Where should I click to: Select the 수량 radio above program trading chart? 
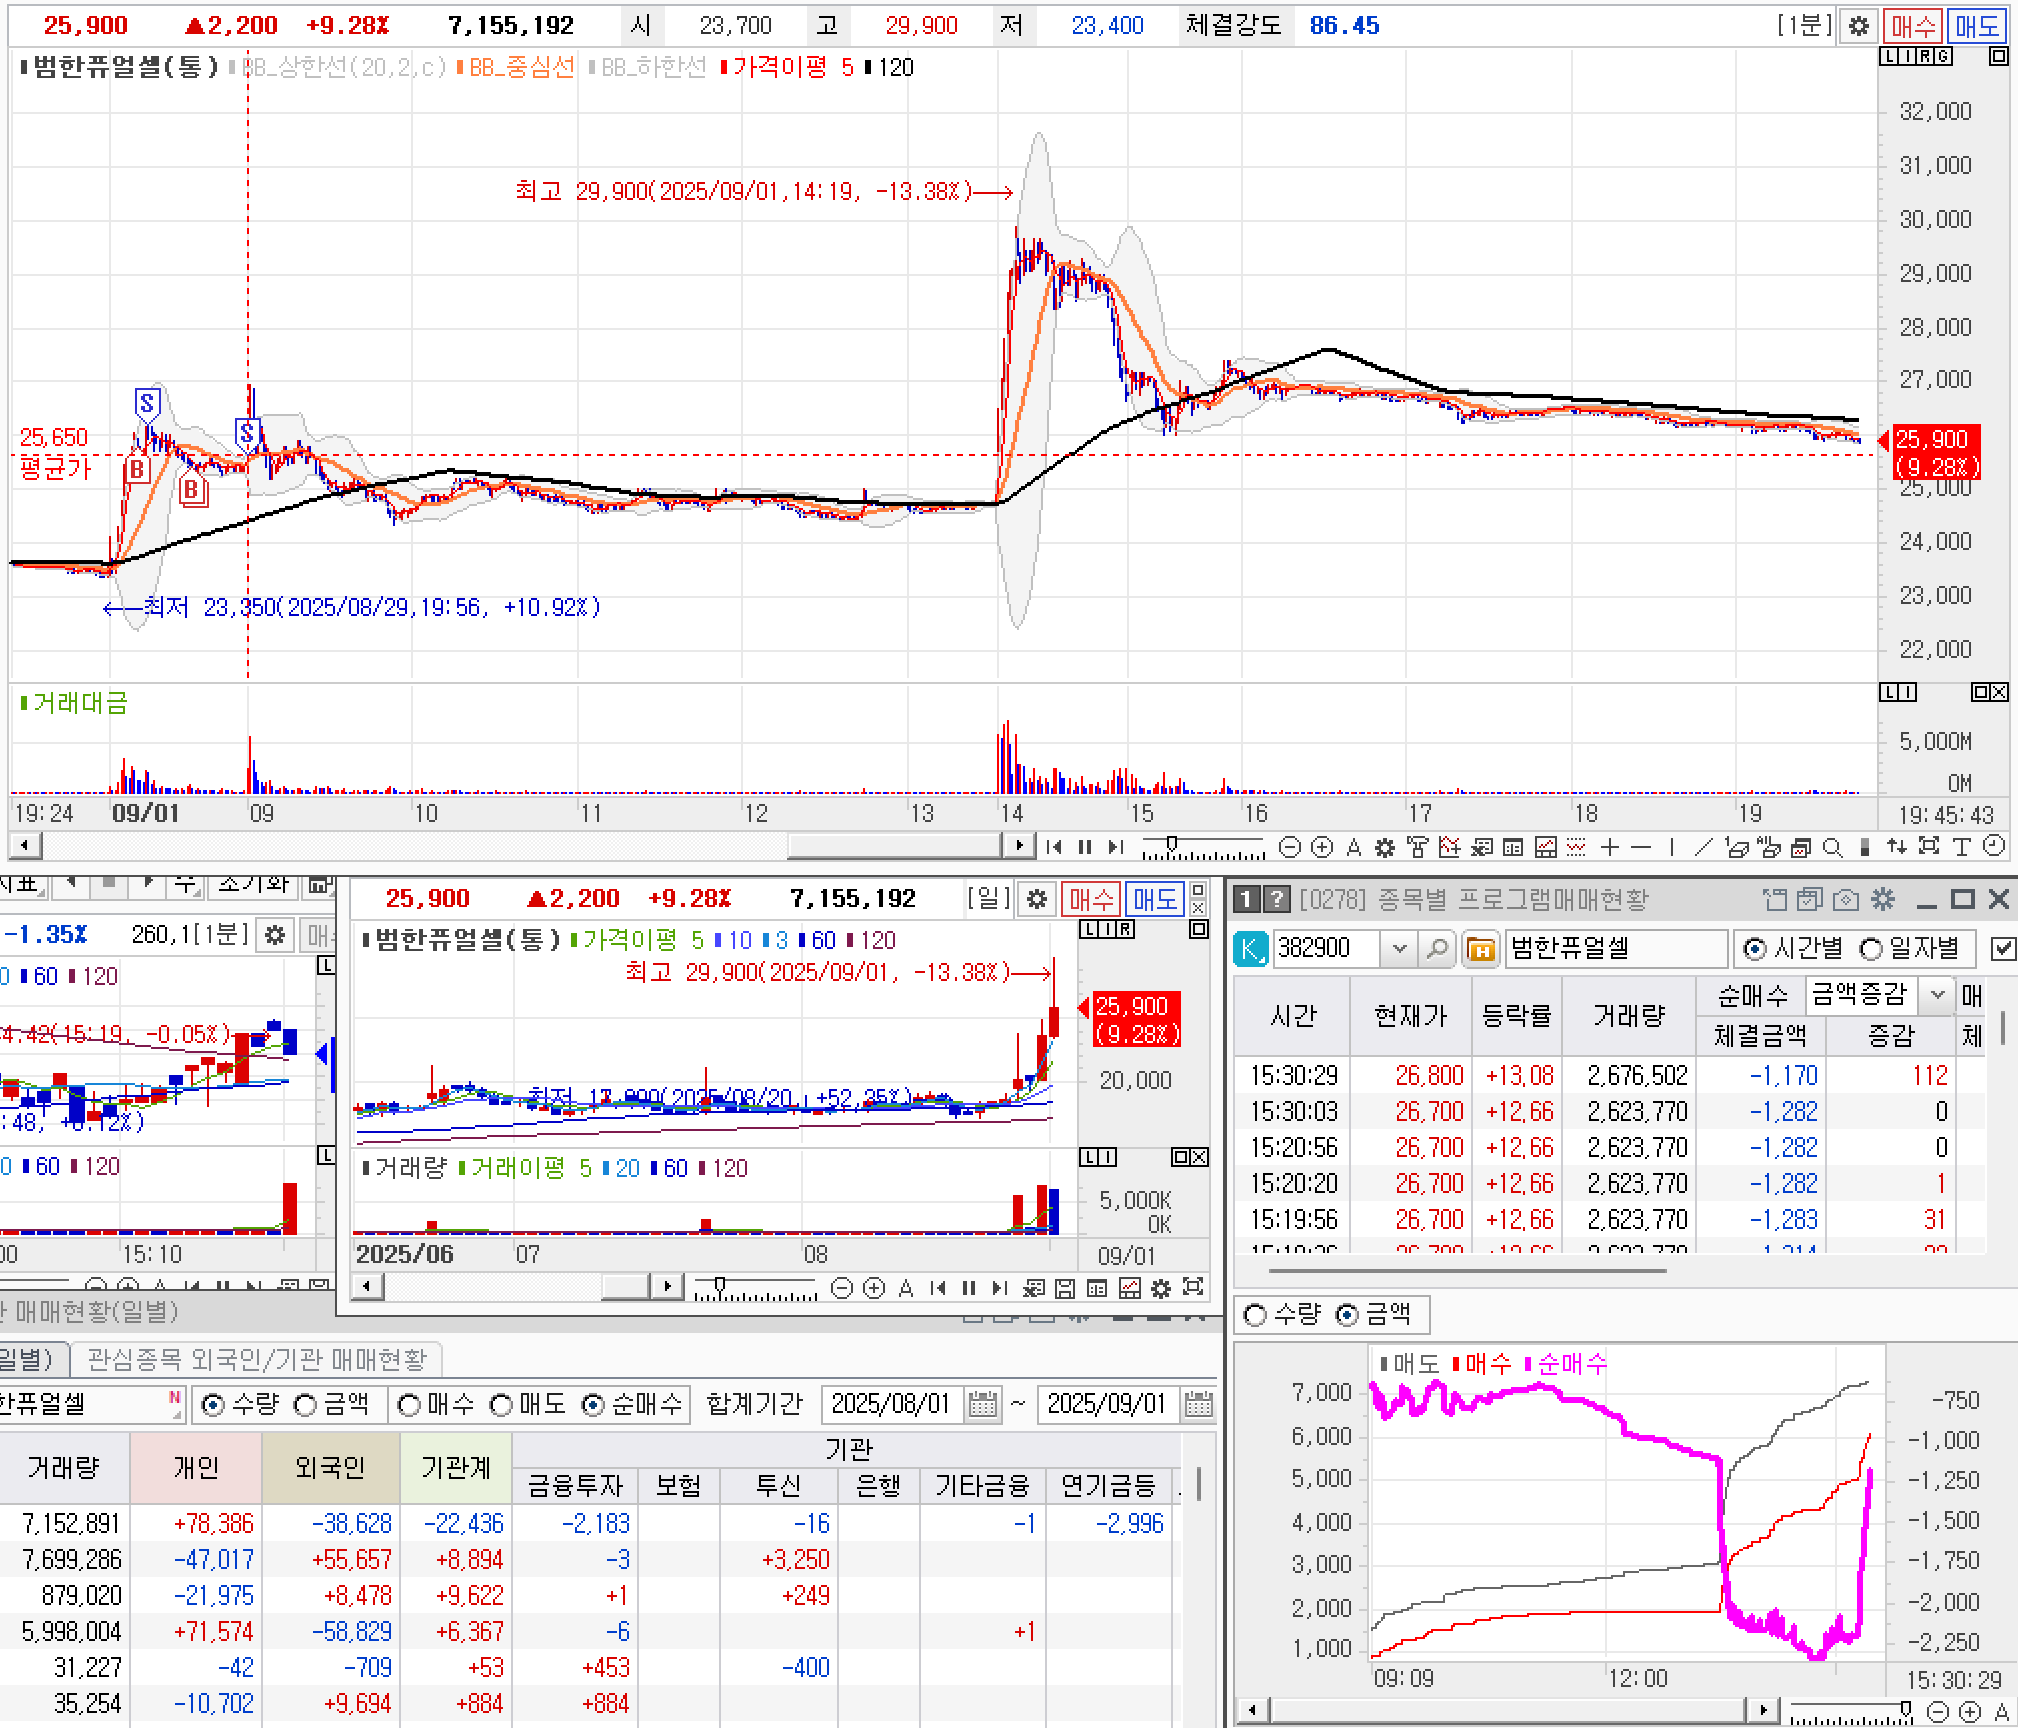(1255, 1315)
